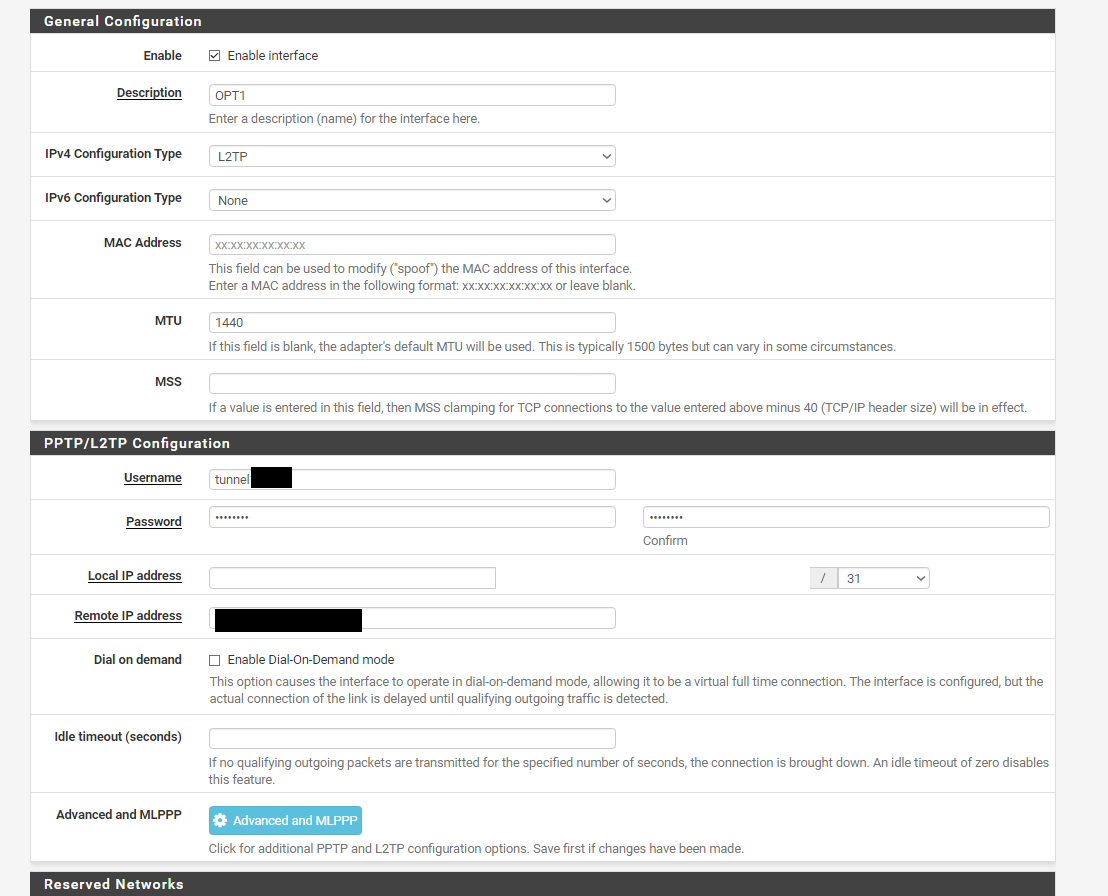Click the MTU field showing 1440
This screenshot has width=1108, height=896.
tap(411, 322)
